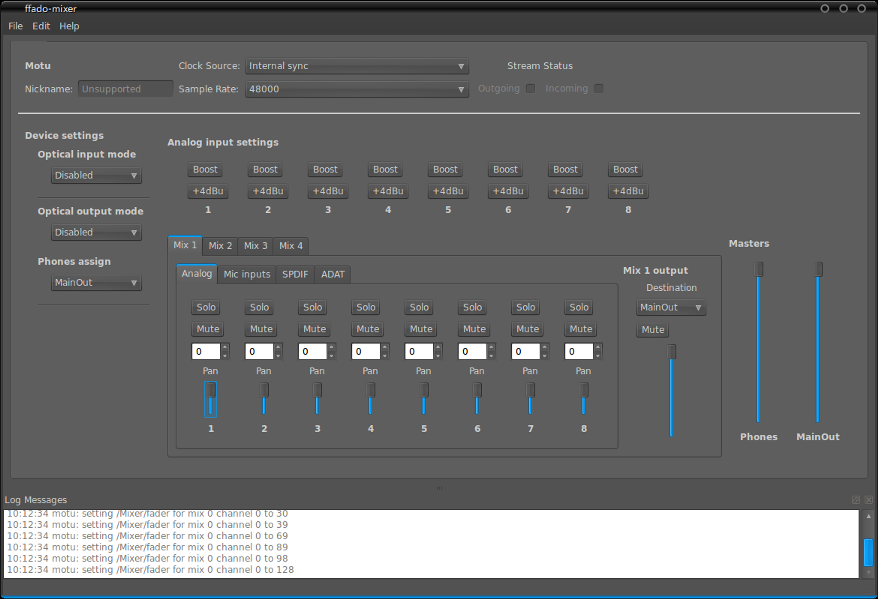Click the channel 1 Pan value field
The width and height of the screenshot is (878, 599).
point(206,352)
